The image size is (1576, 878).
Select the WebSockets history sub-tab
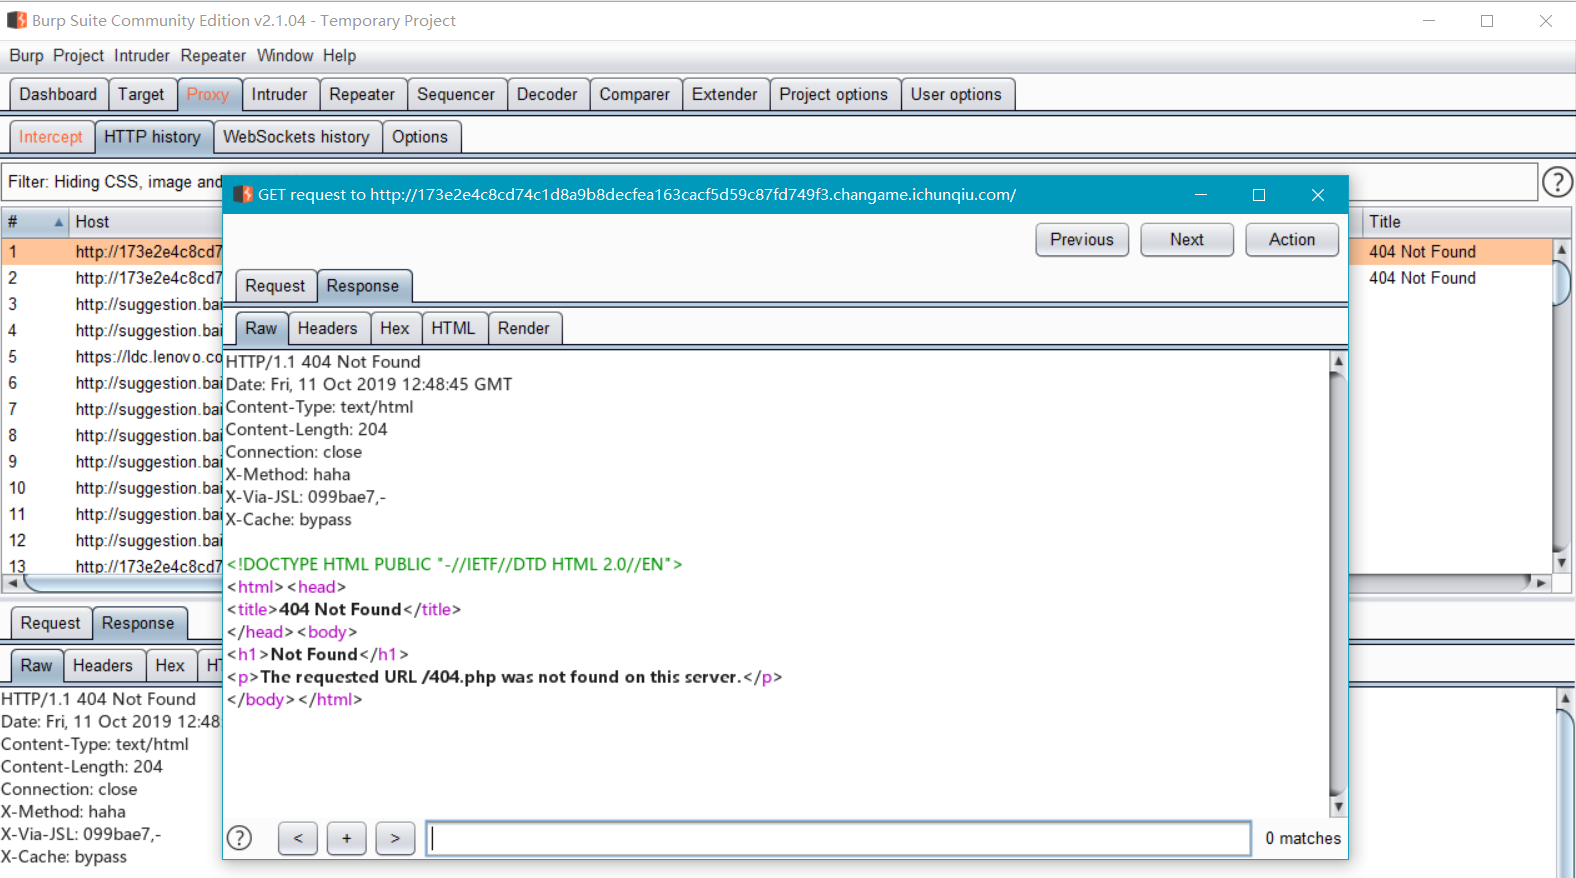click(296, 137)
